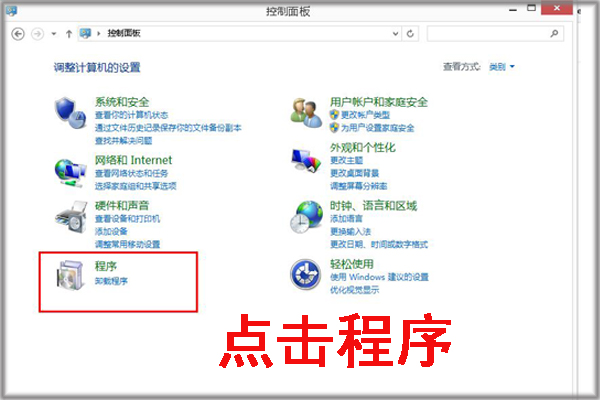The width and height of the screenshot is (600, 400).
Task: Open the 类别 view mode dropdown
Action: pyautogui.click(x=502, y=67)
